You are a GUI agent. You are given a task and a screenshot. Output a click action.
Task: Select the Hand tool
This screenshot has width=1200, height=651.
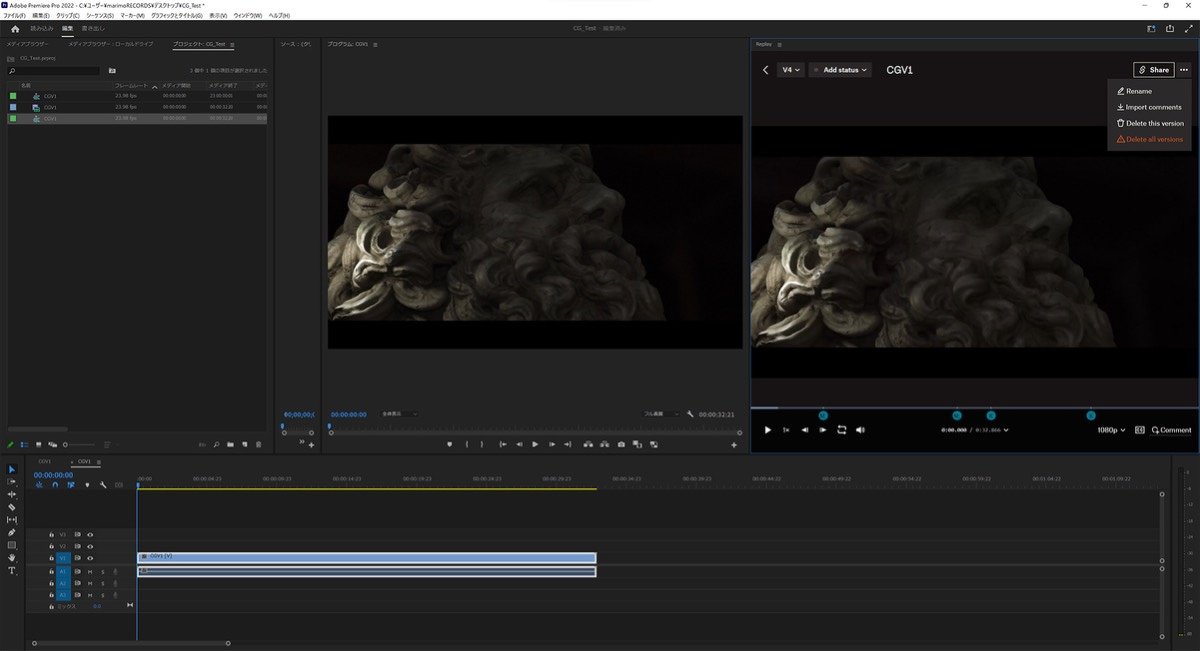(x=12, y=558)
